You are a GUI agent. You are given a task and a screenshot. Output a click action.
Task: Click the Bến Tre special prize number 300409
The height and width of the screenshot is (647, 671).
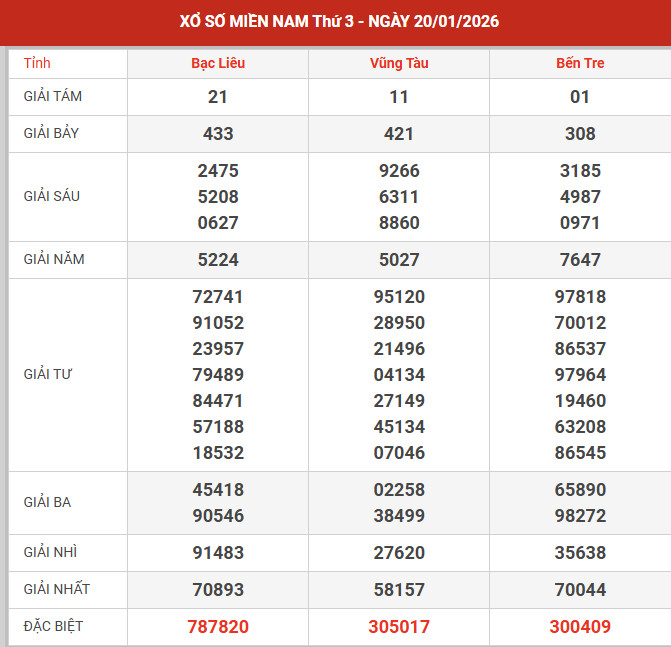pos(580,627)
